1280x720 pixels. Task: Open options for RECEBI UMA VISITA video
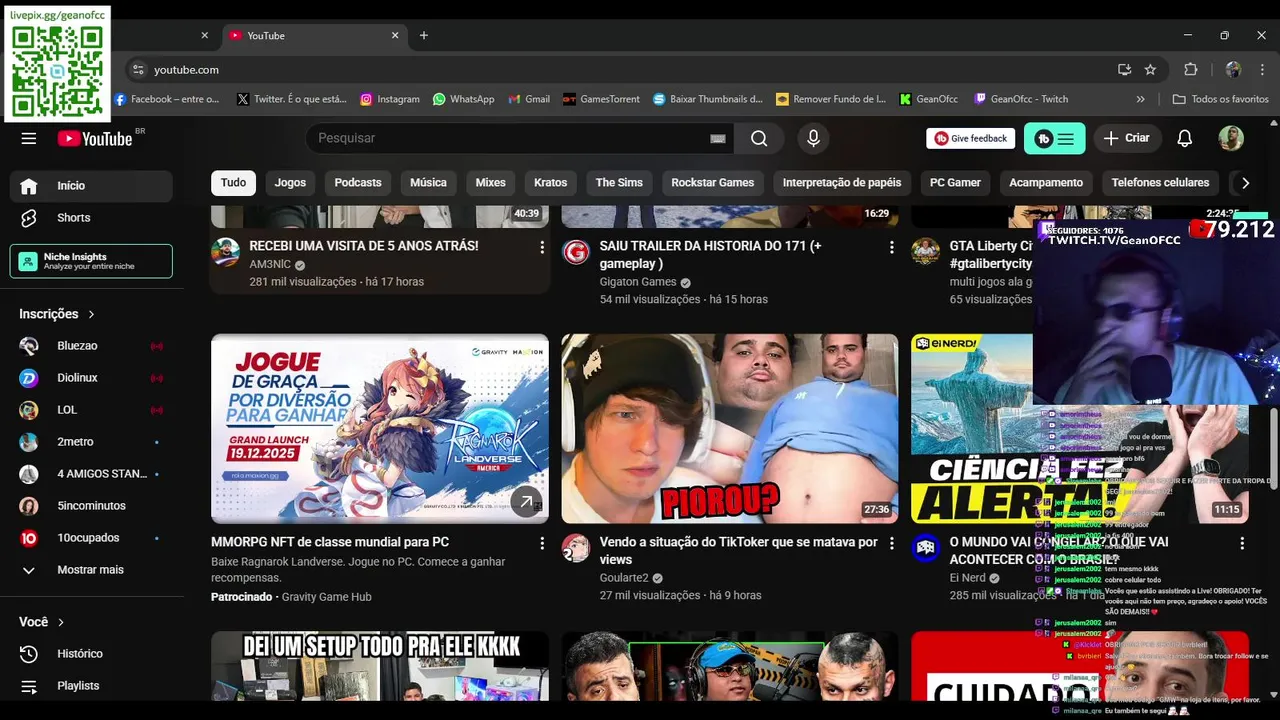(542, 247)
